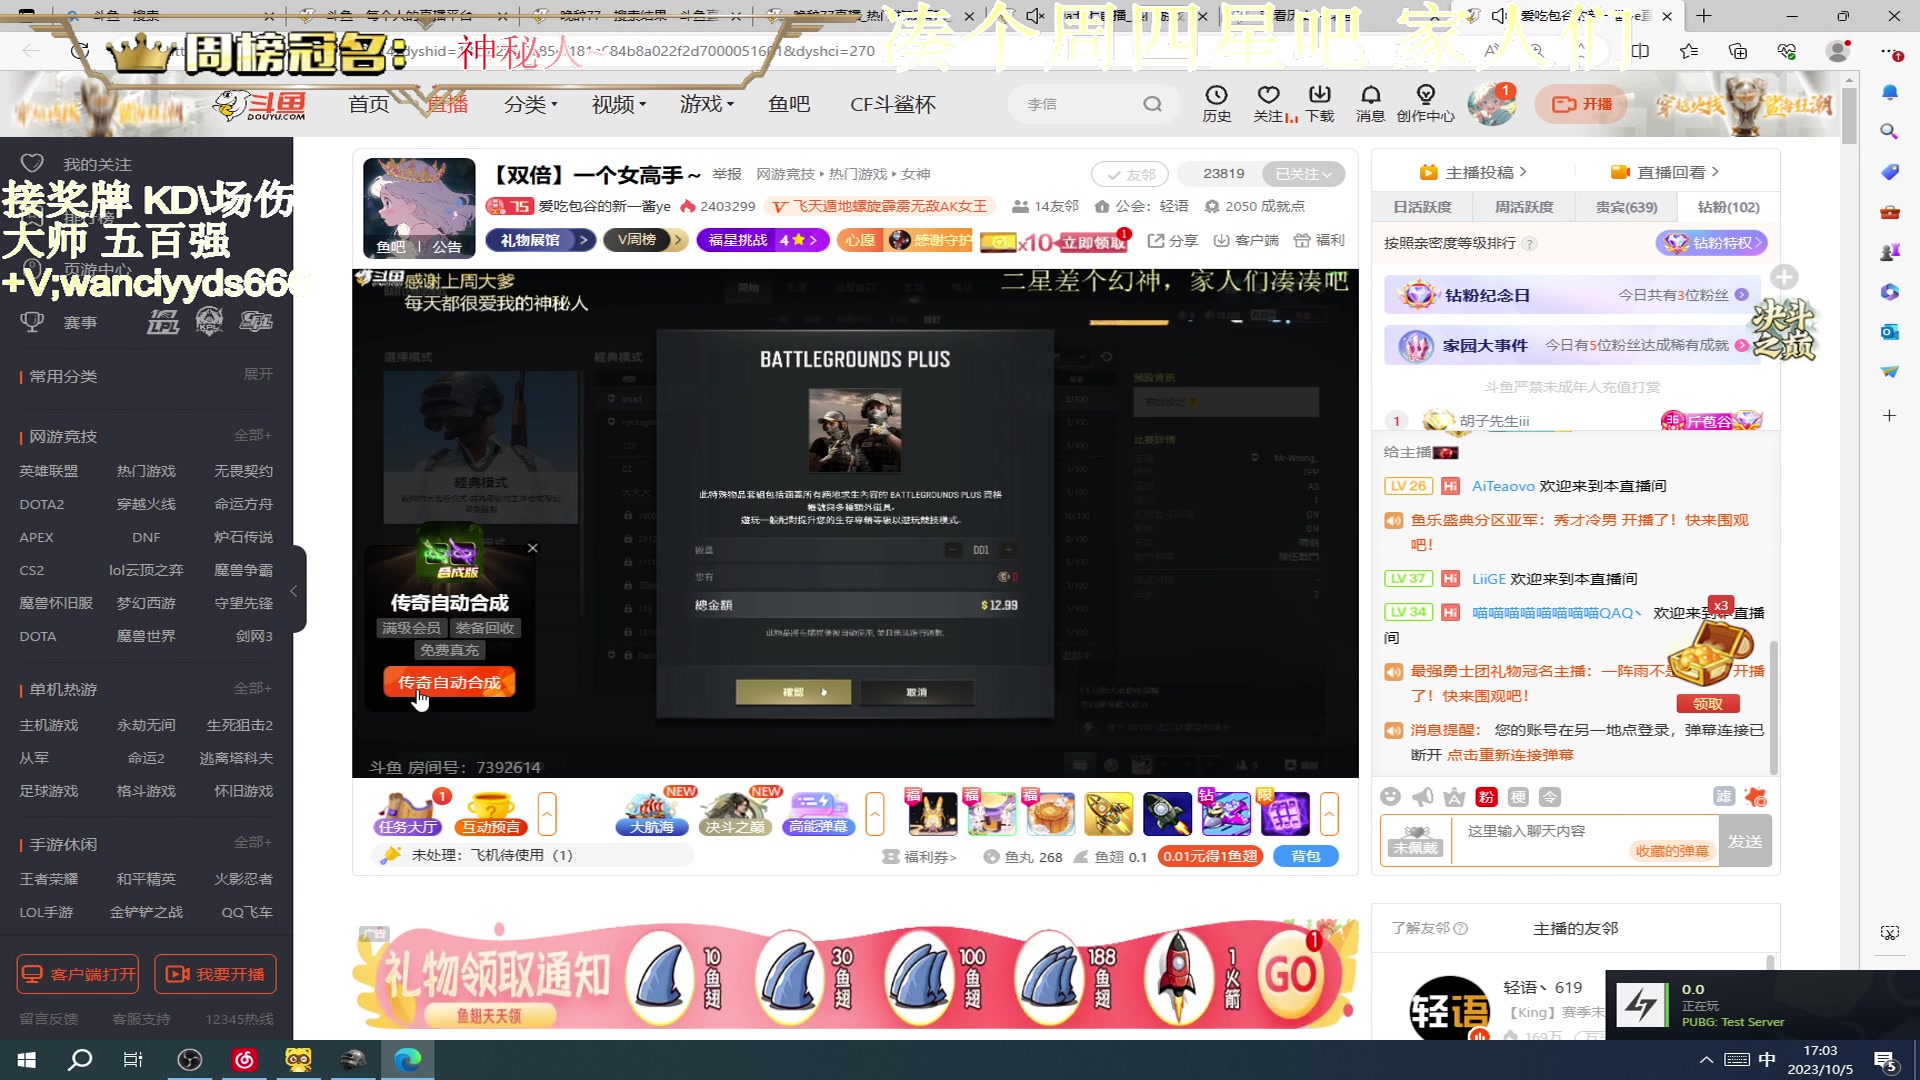Click the 发送 send button
This screenshot has width=1920, height=1080.
pos(1745,841)
